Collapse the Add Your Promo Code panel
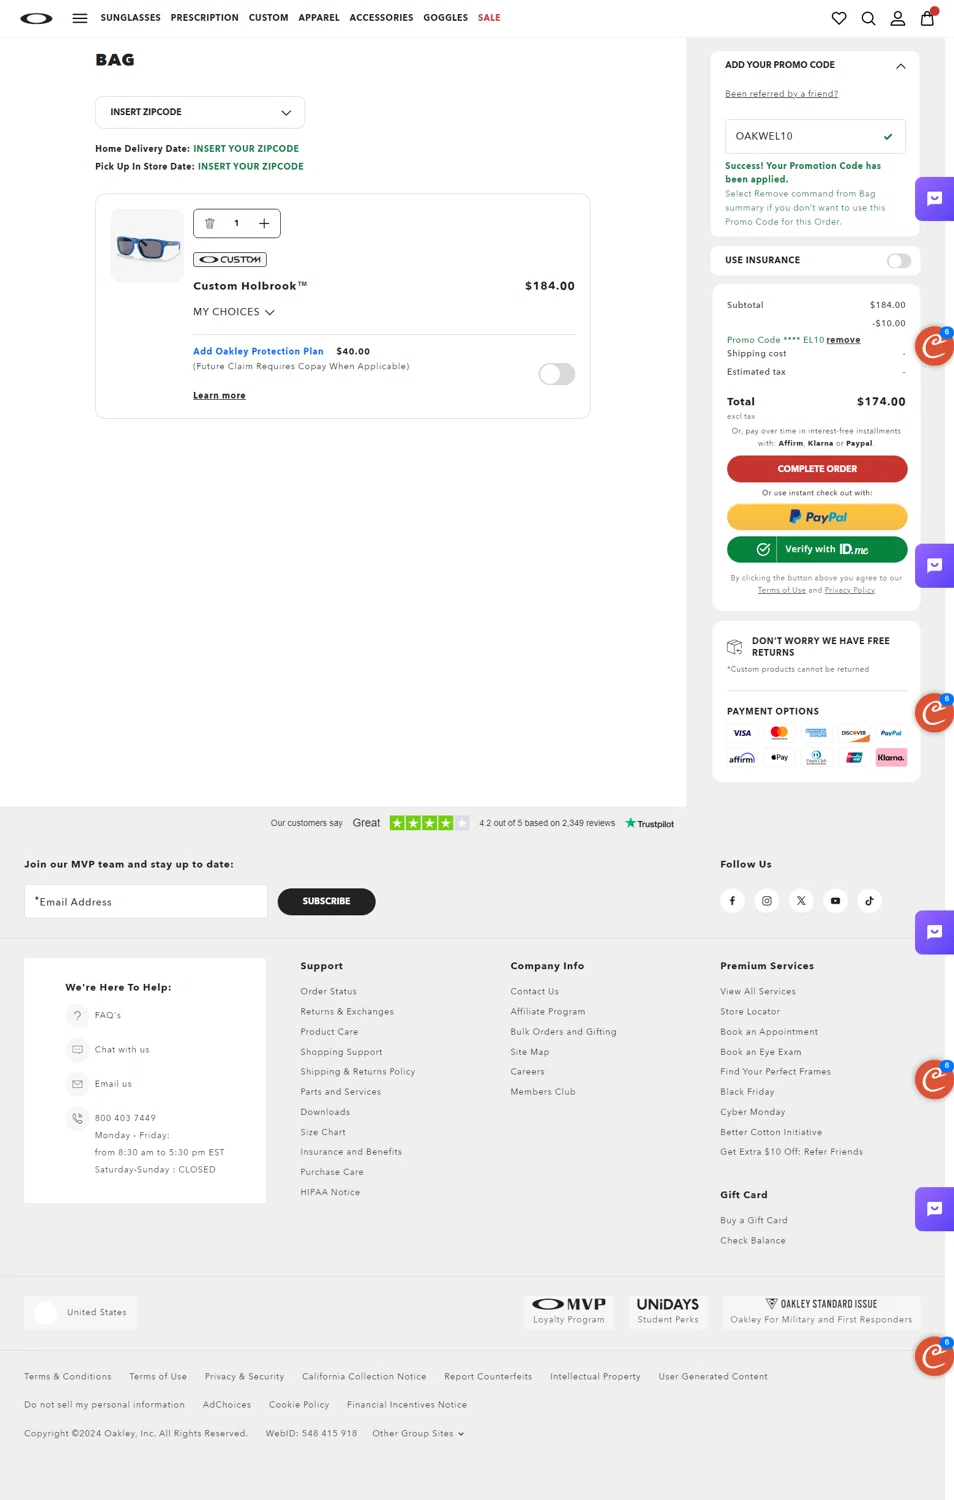The height and width of the screenshot is (1500, 954). 900,66
